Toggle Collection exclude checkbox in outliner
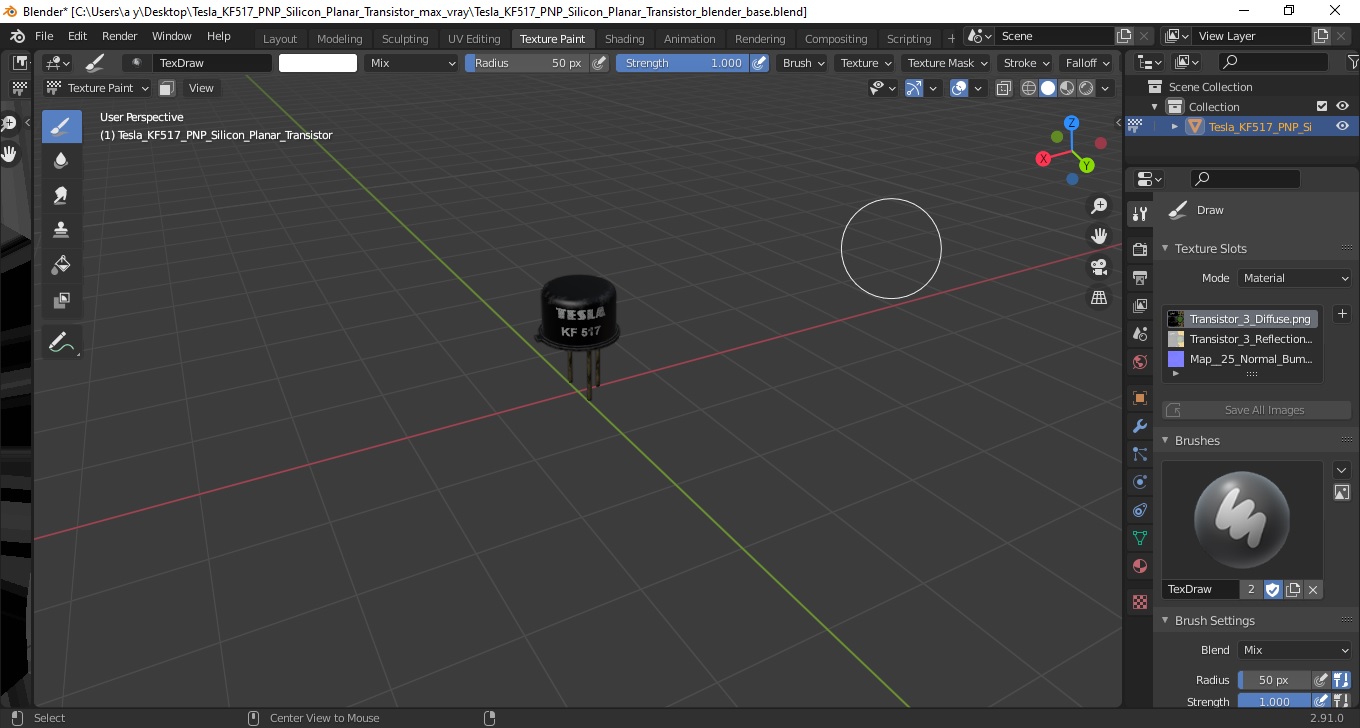 (x=1322, y=106)
